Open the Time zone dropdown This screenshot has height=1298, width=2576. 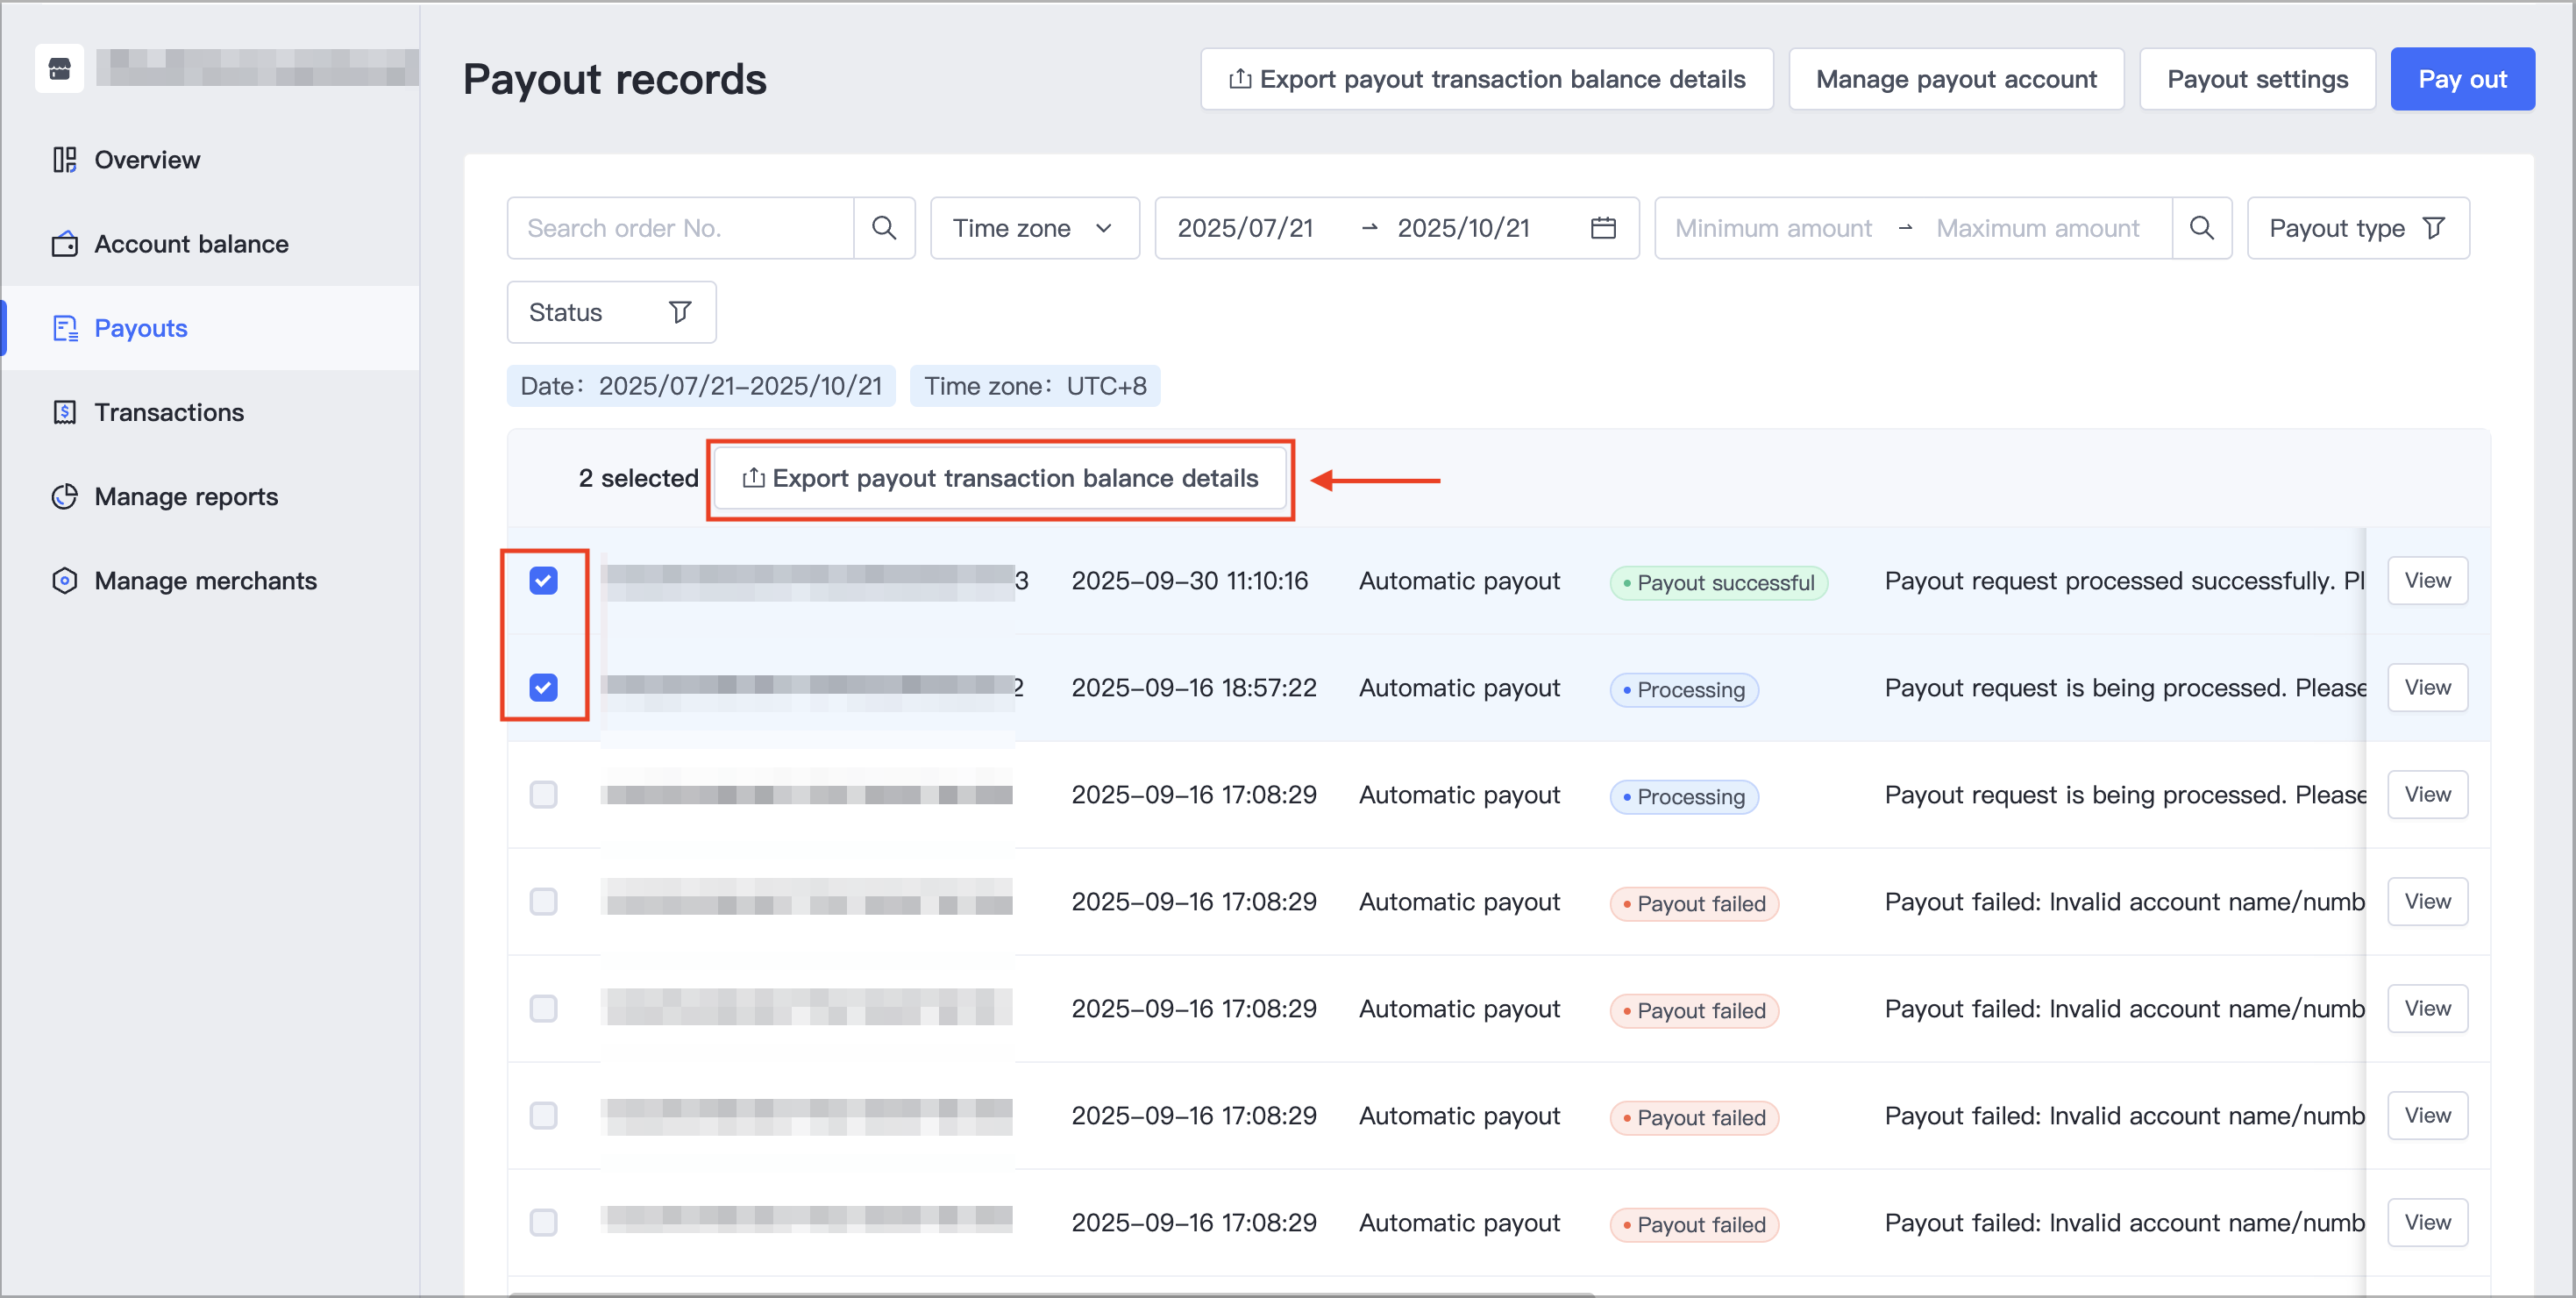pyautogui.click(x=1034, y=228)
